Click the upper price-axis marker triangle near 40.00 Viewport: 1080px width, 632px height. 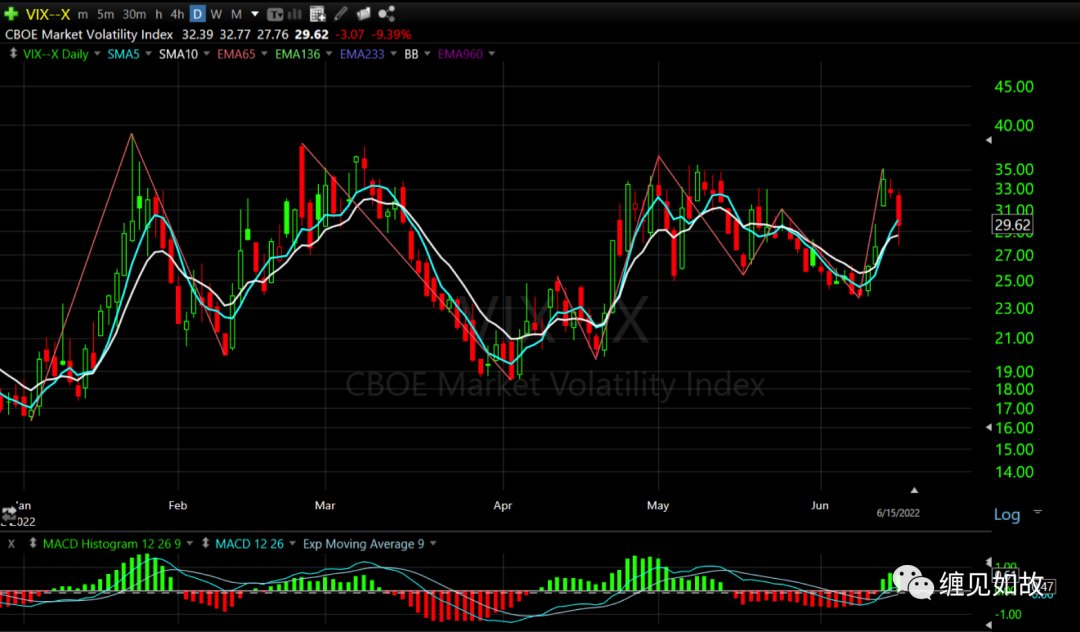[988, 140]
